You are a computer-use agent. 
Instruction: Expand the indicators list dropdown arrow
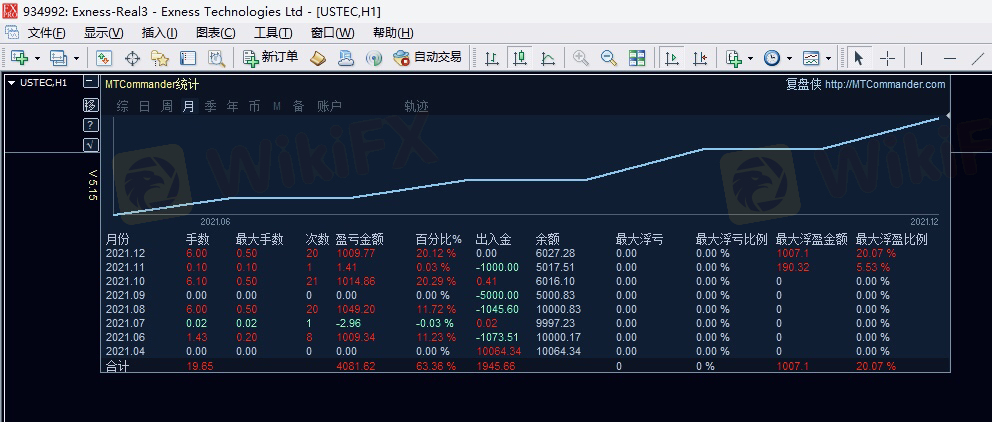click(x=750, y=58)
